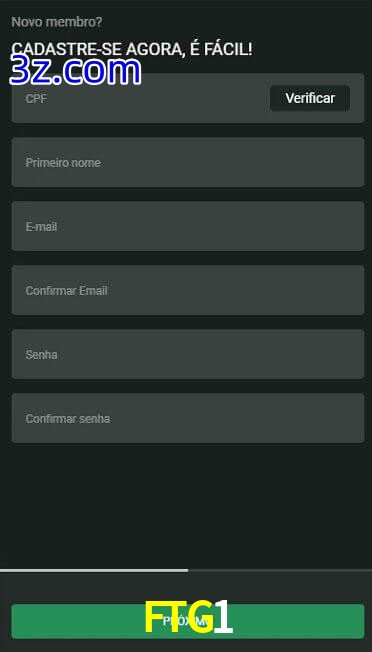
Task: Click the filled portion of progress bar
Action: click(x=94, y=570)
